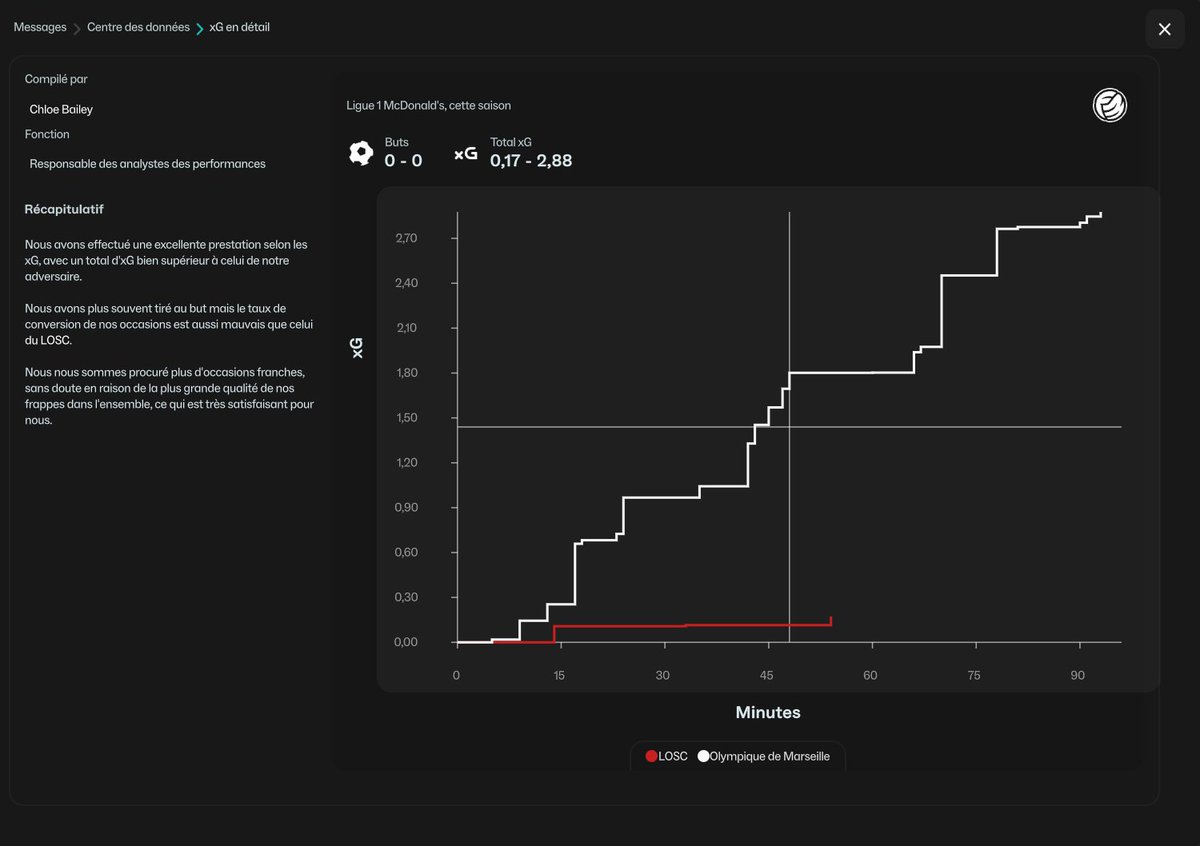Click the league logo icon above the chart
The image size is (1200, 846).
click(x=1110, y=105)
